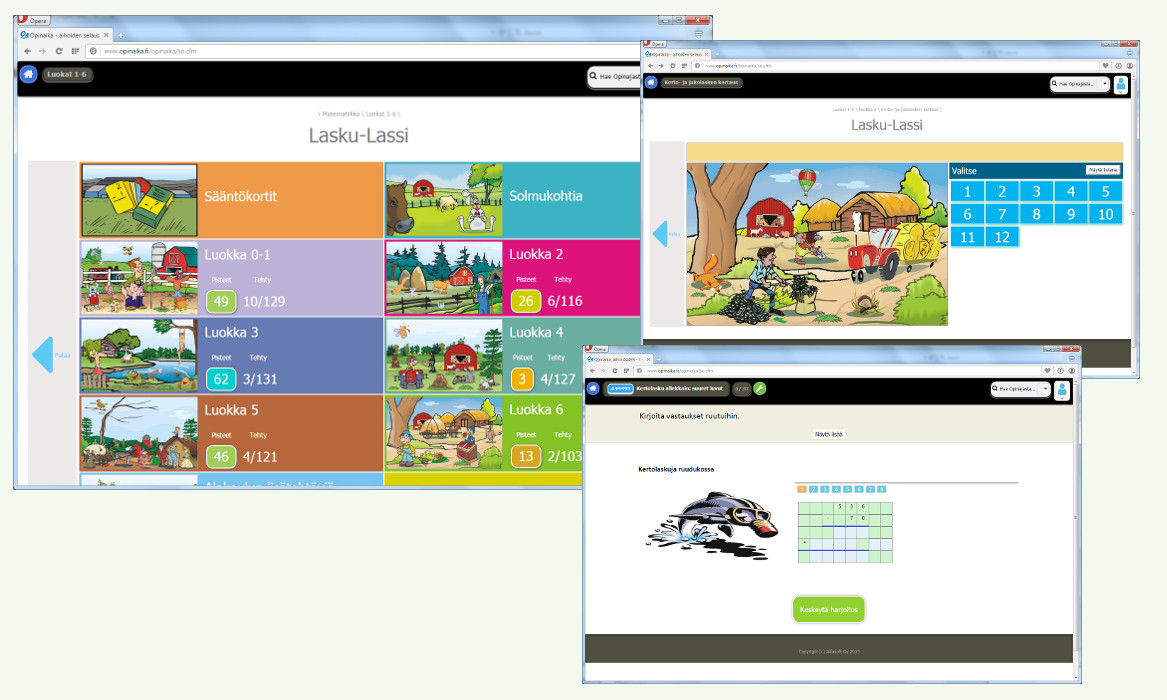Viewport: 1167px width, 700px height.
Task: Click the Luokka 3 lake scene thumbnail
Action: coord(139,356)
